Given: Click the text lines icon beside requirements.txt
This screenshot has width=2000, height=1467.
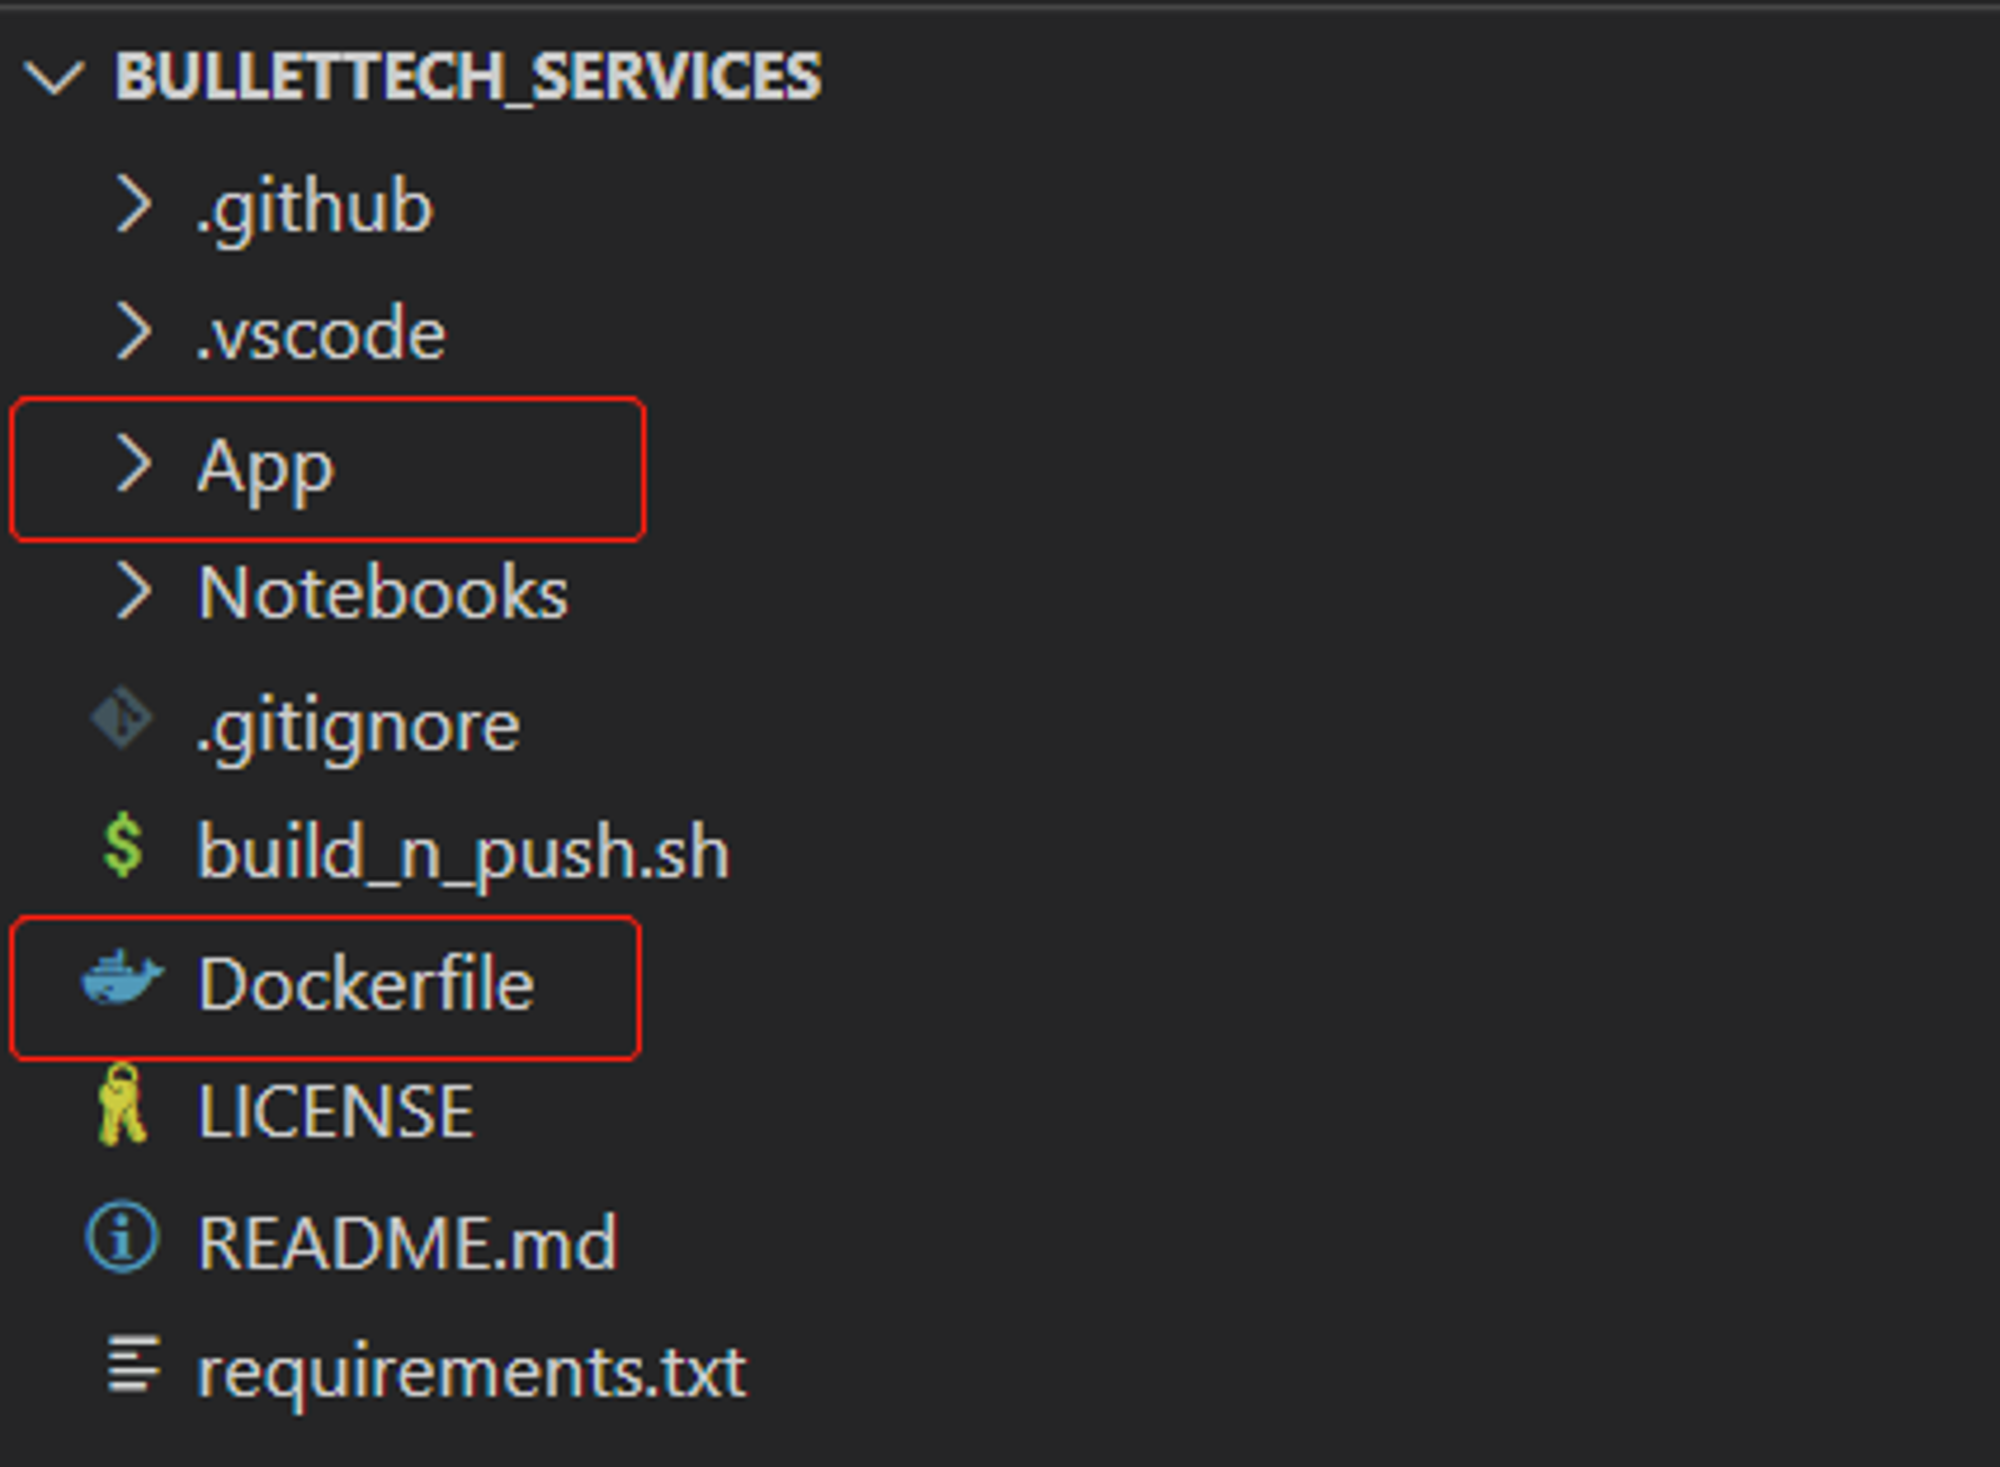Looking at the screenshot, I should pyautogui.click(x=134, y=1364).
